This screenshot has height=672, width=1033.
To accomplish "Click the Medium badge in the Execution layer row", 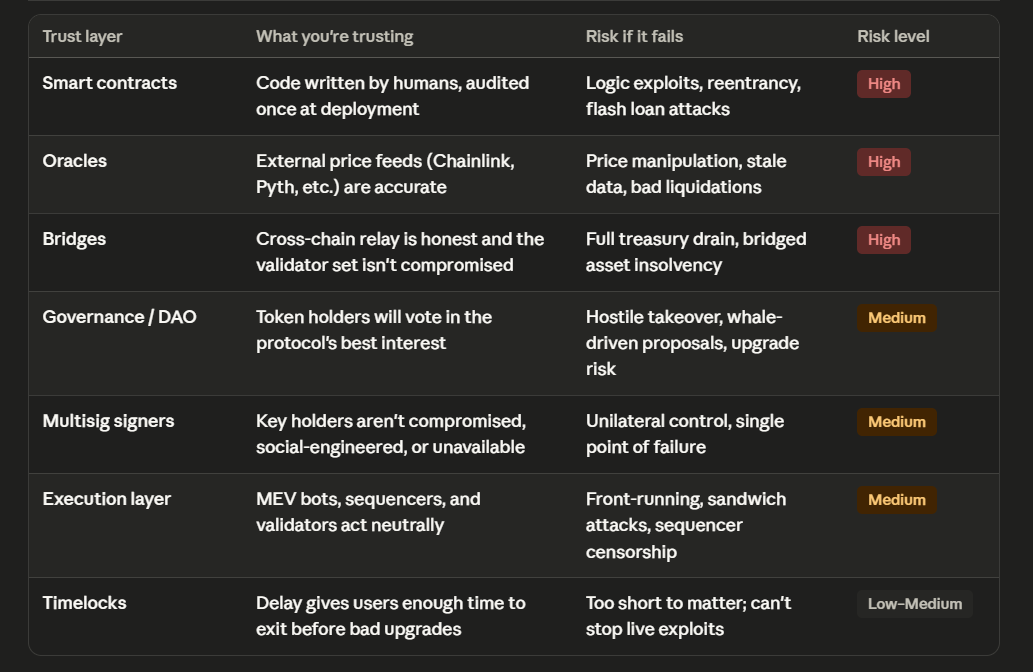I will (896, 499).
